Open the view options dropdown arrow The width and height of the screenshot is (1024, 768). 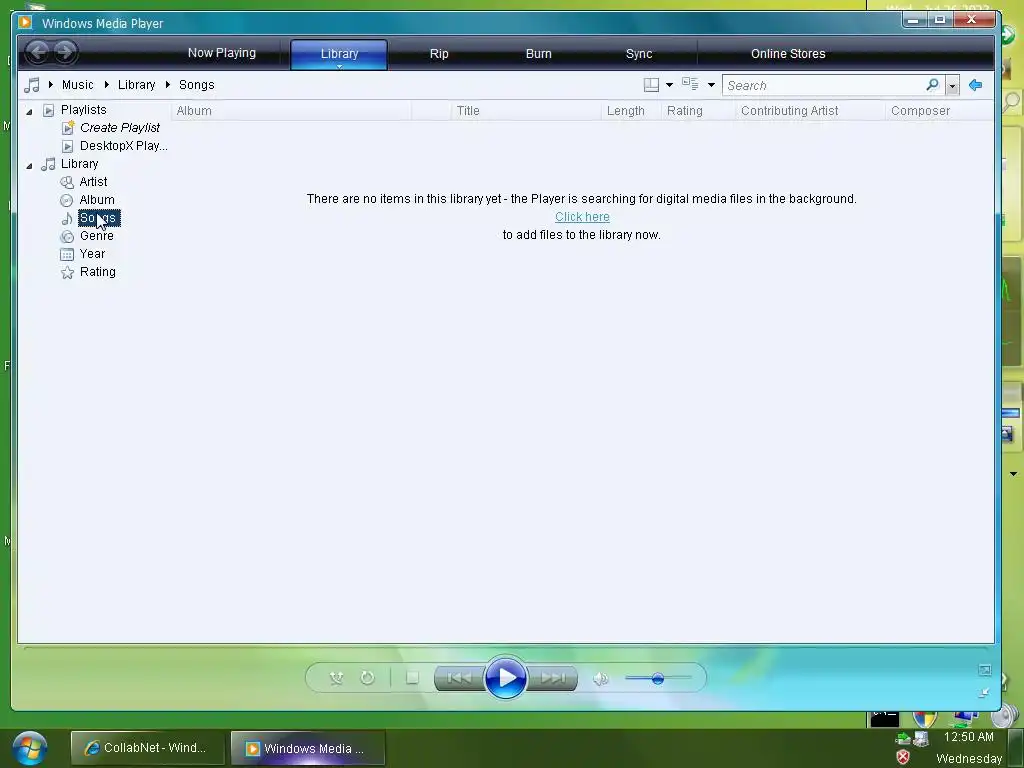(x=711, y=85)
